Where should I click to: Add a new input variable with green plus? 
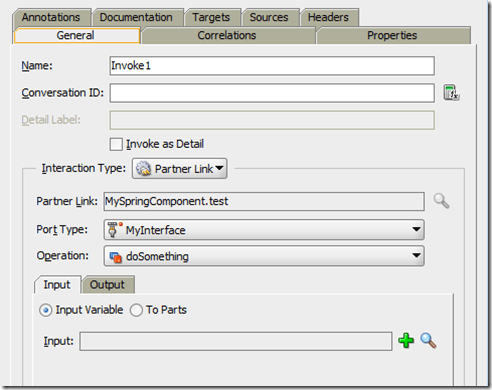(x=406, y=340)
